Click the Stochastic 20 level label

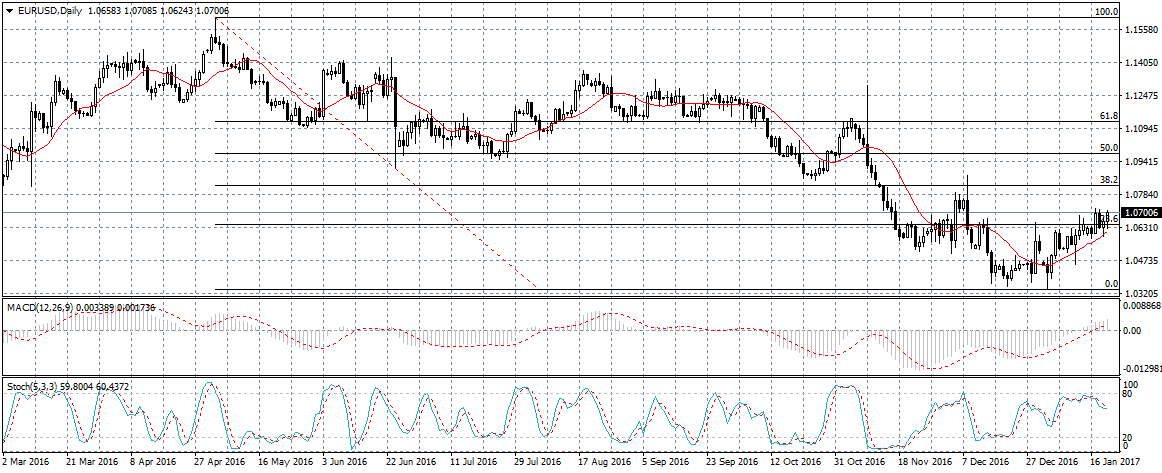(x=1129, y=438)
